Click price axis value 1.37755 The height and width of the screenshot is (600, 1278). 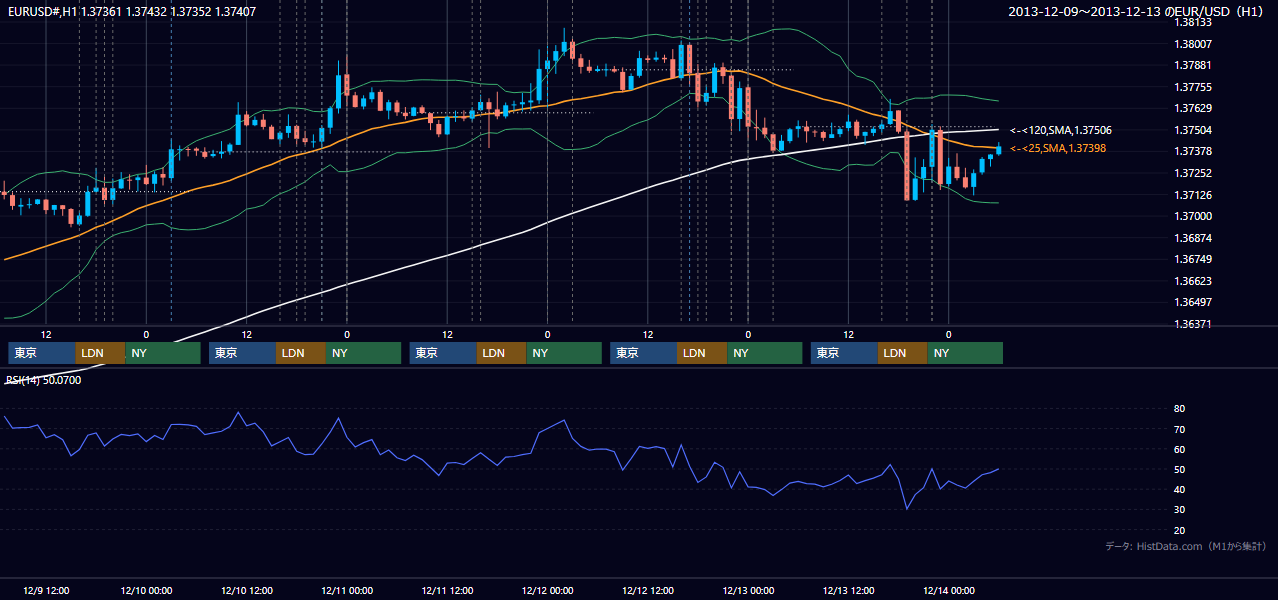pos(1194,87)
